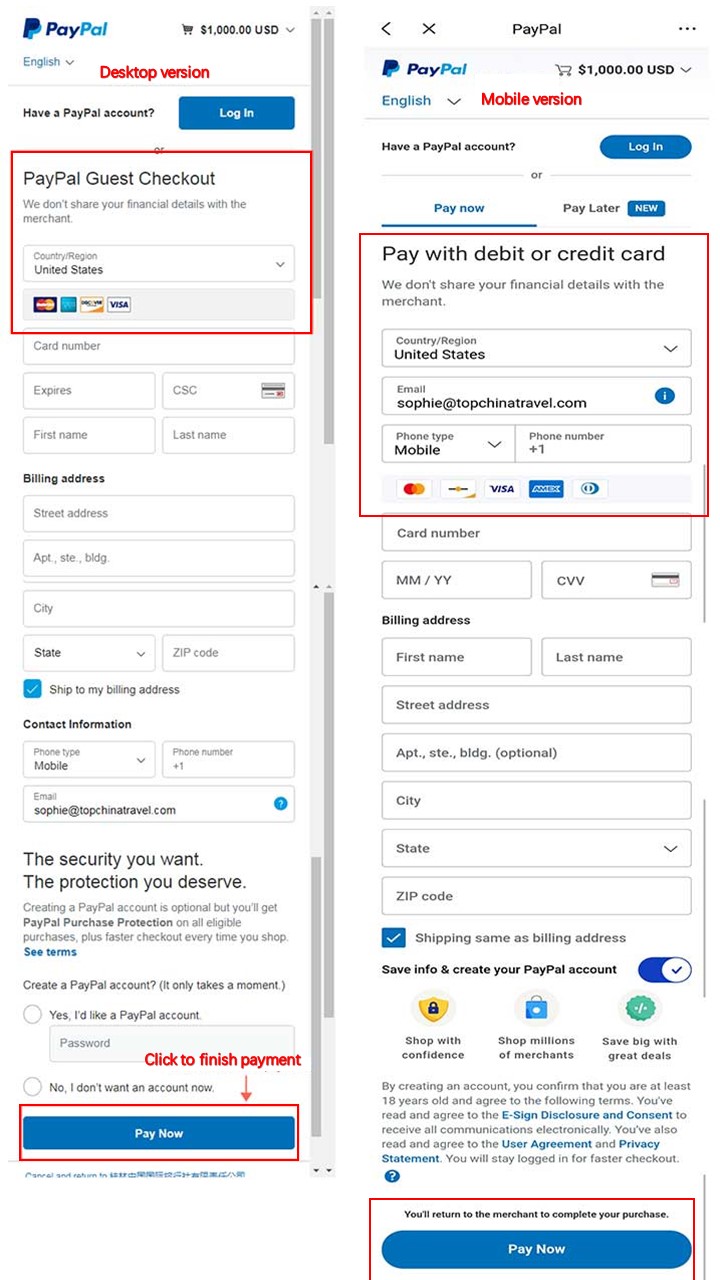Click the email info icon in mobile form
720x1280 pixels.
click(x=664, y=396)
